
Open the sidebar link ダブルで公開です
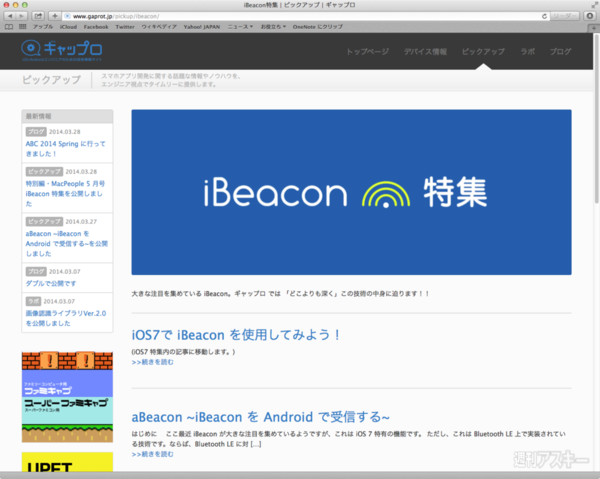tap(51, 283)
